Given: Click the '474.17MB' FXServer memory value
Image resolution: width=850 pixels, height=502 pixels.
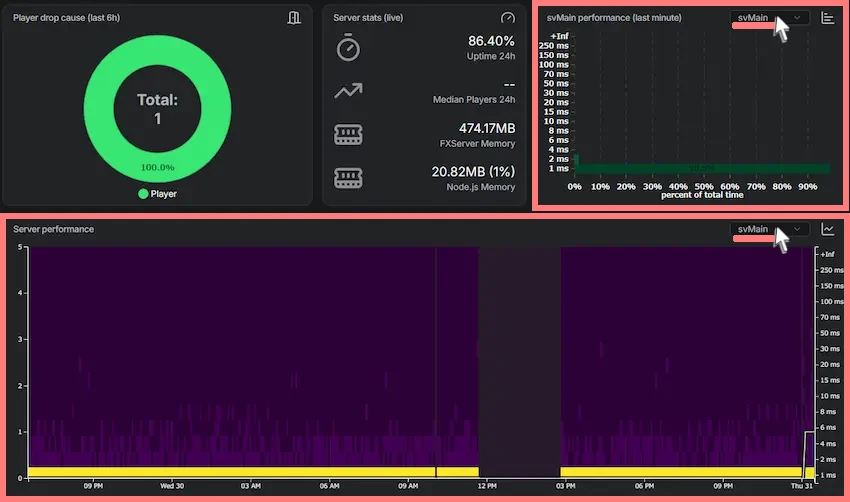Looking at the screenshot, I should (487, 128).
